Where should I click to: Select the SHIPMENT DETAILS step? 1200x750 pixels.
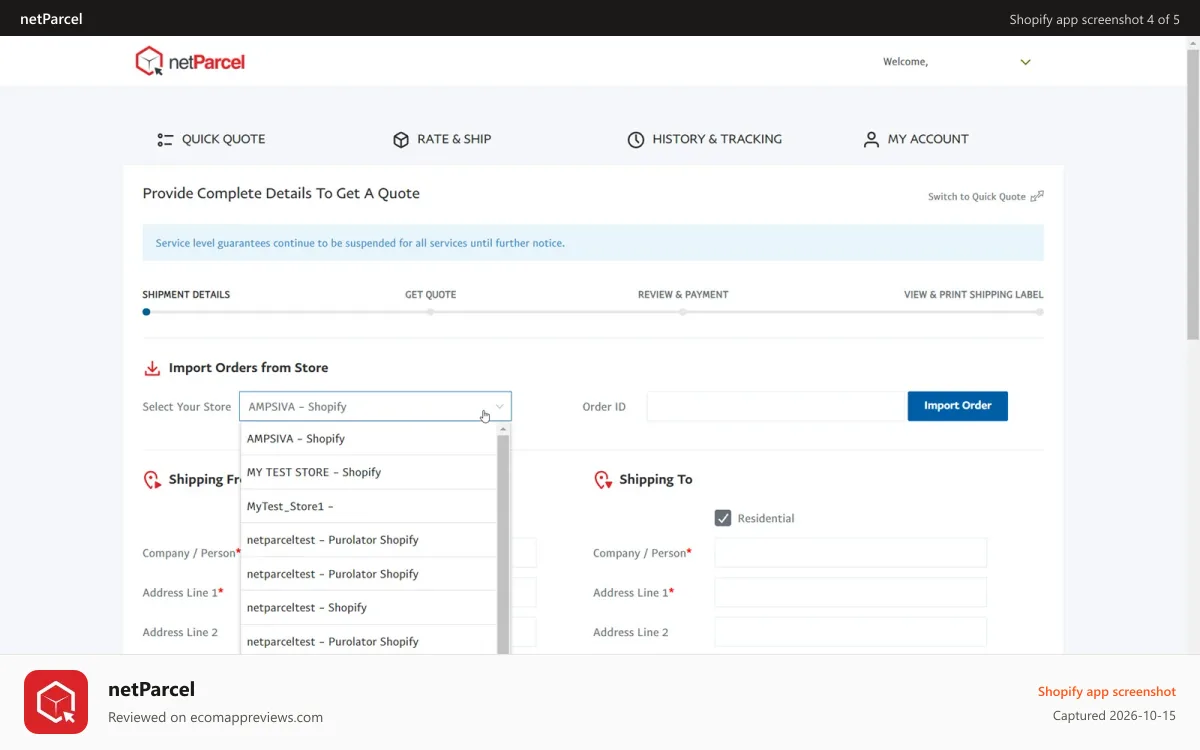(186, 295)
